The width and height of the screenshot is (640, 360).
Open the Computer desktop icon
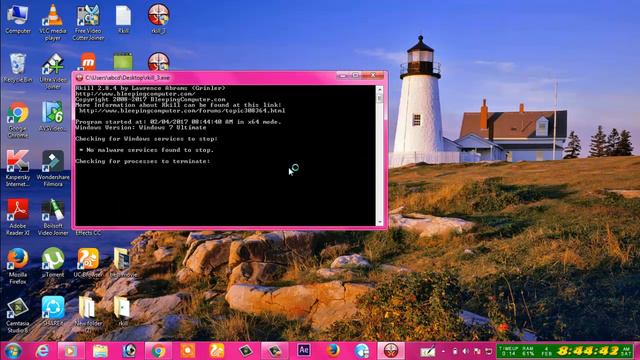18,20
